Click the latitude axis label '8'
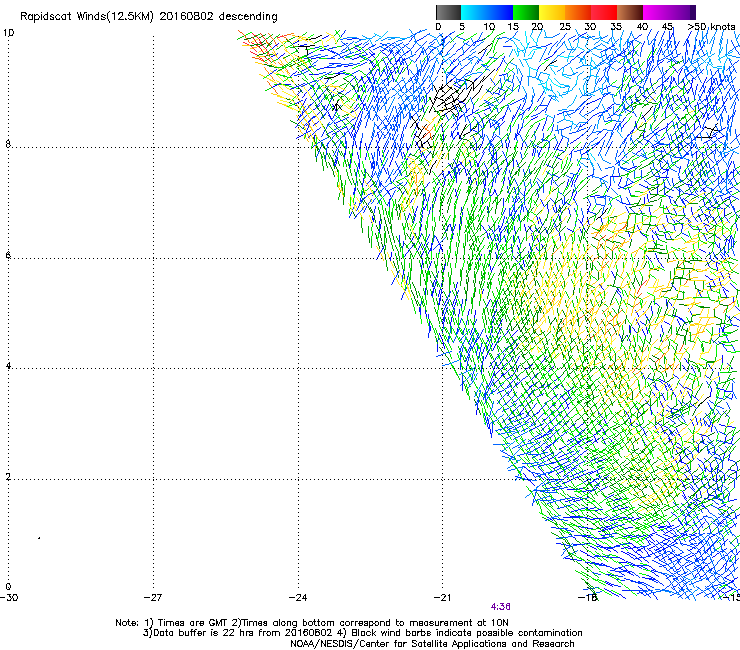The image size is (740, 650). coord(8,144)
